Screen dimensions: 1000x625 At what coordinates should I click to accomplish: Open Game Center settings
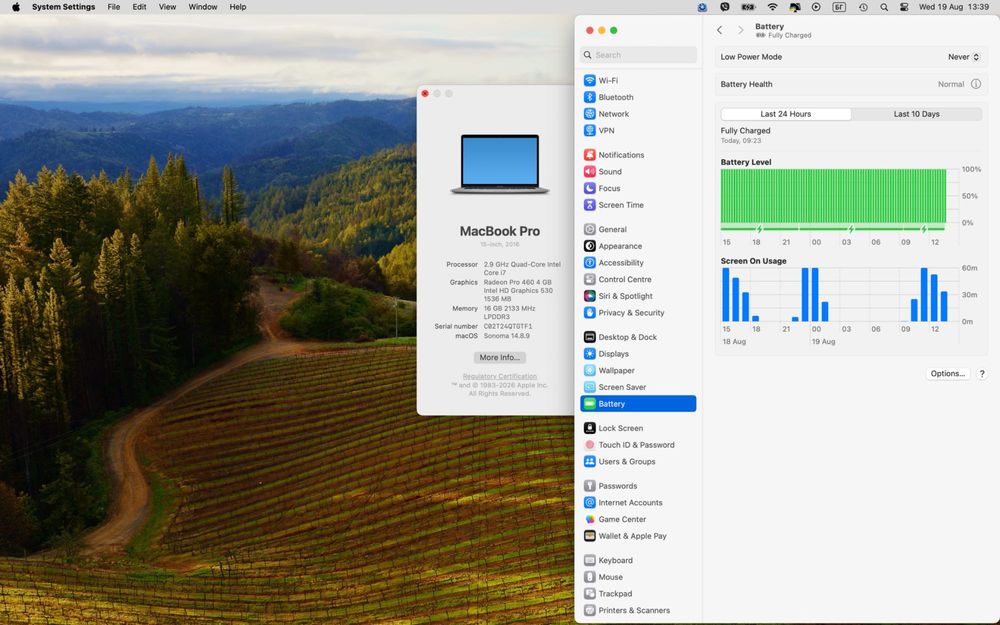click(x=638, y=519)
